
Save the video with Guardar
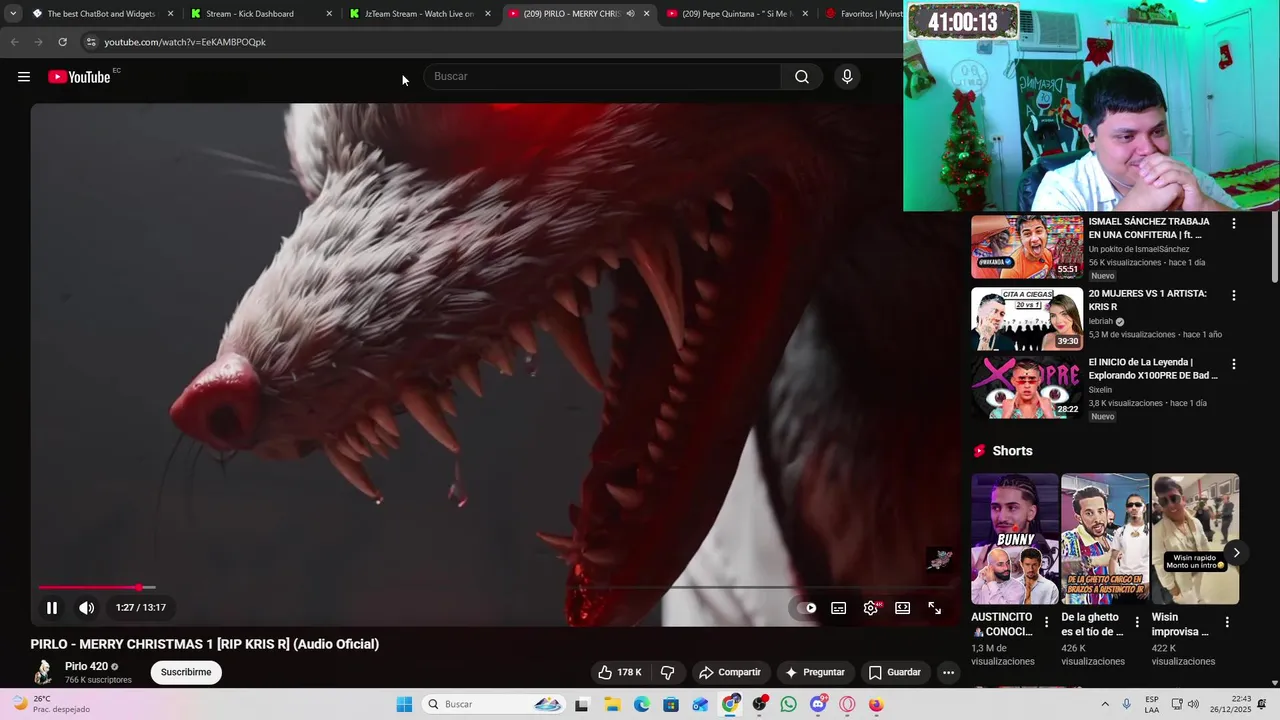[895, 672]
